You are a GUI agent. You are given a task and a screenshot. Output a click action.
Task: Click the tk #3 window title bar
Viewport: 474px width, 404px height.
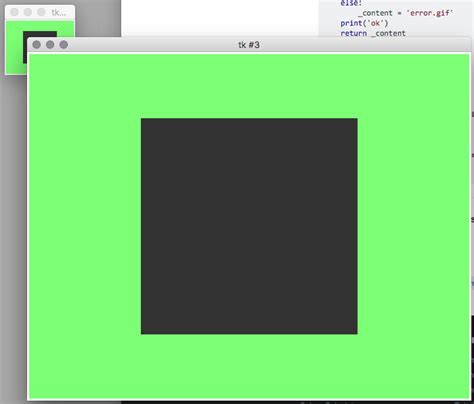coord(249,45)
